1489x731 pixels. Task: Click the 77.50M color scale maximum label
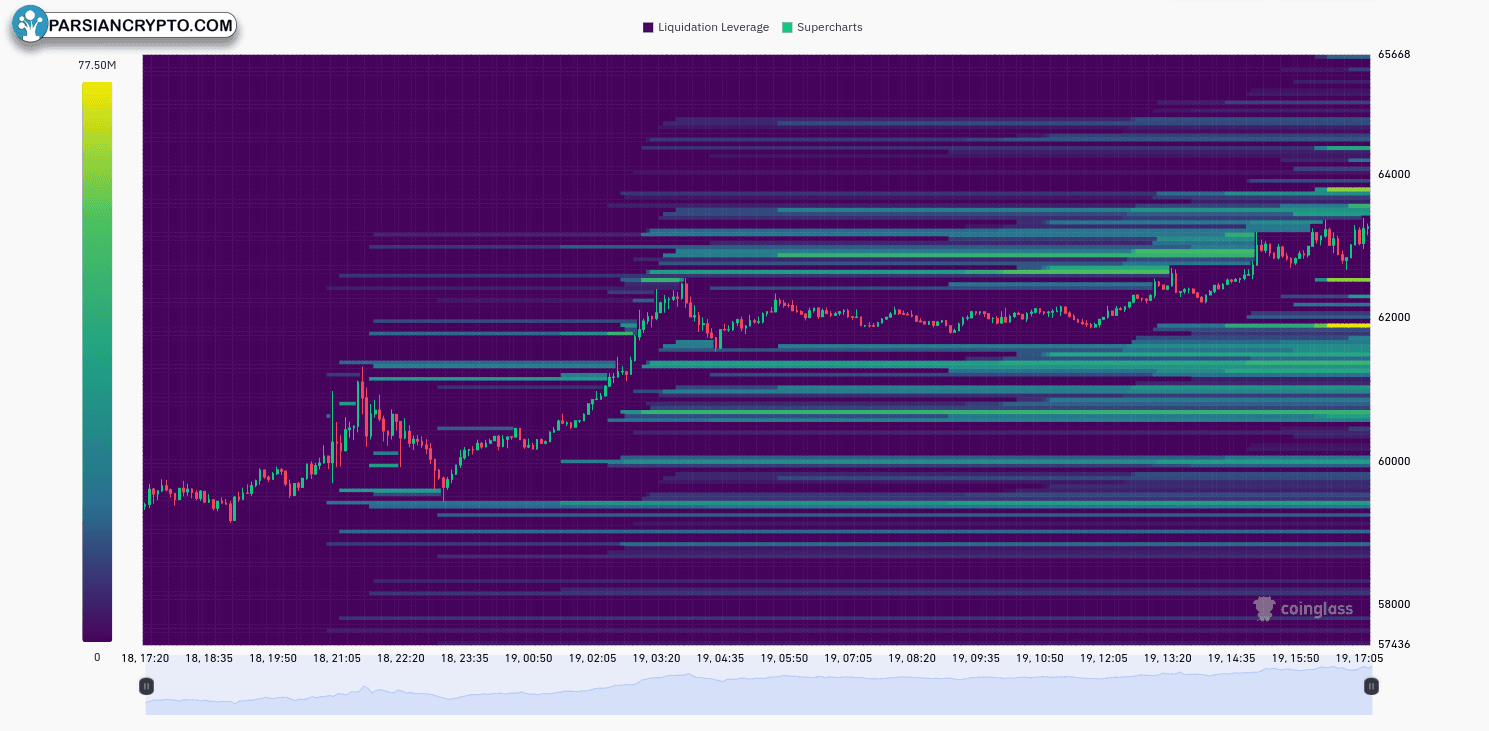pos(97,66)
